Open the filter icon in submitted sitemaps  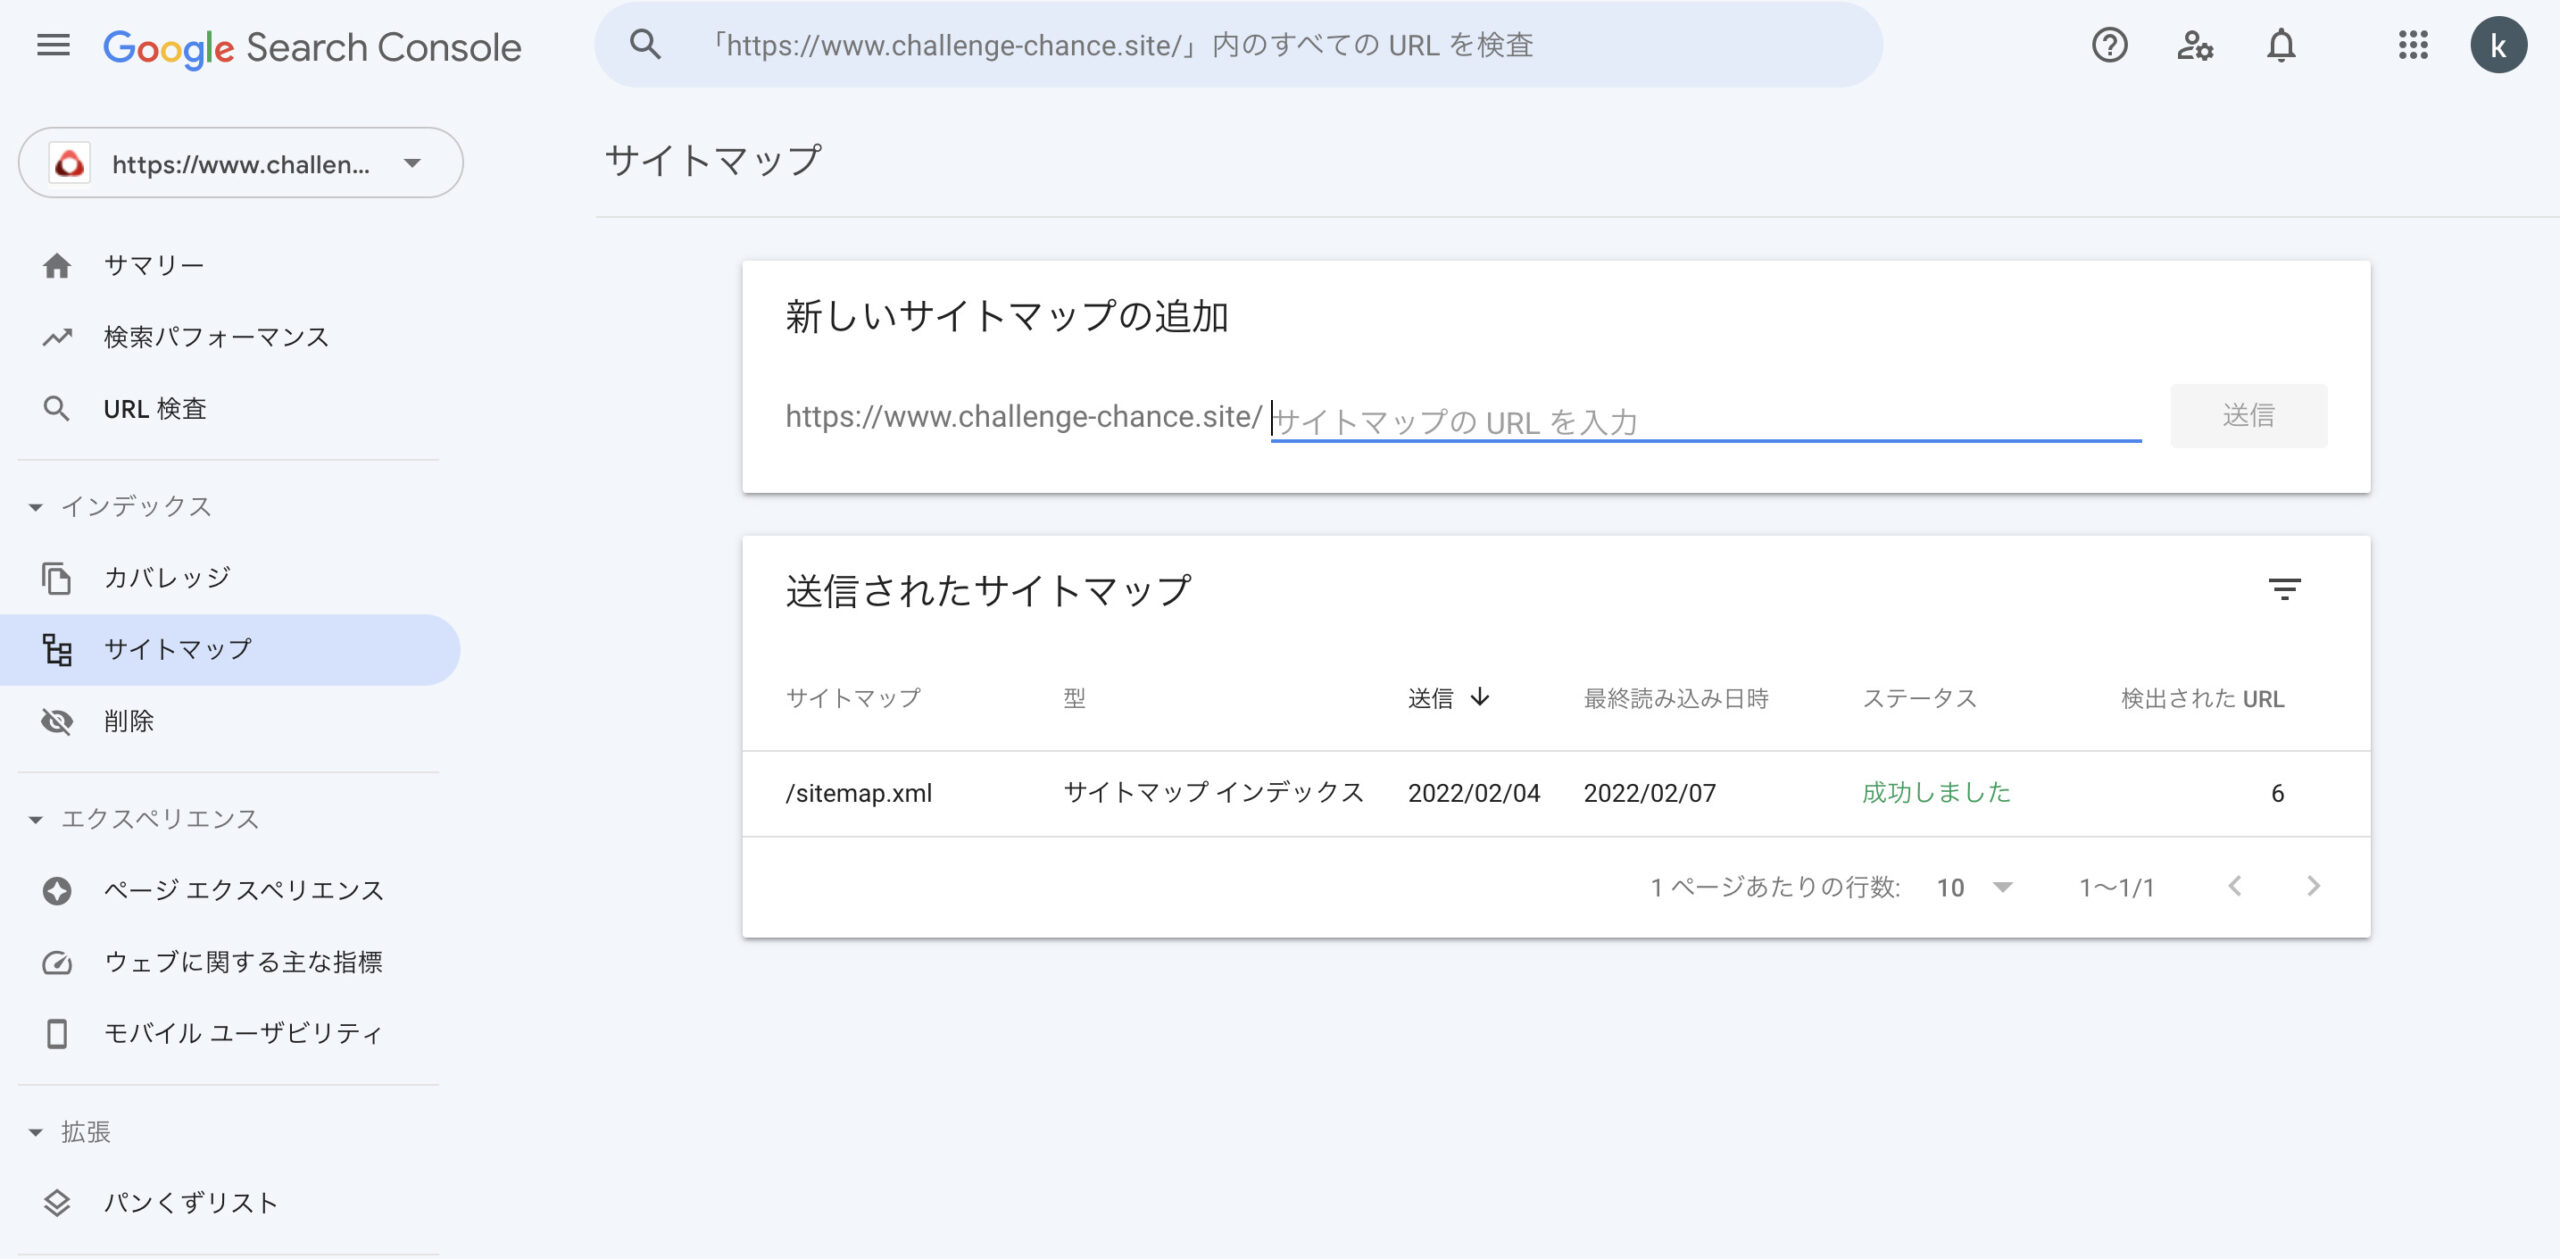(x=2284, y=589)
